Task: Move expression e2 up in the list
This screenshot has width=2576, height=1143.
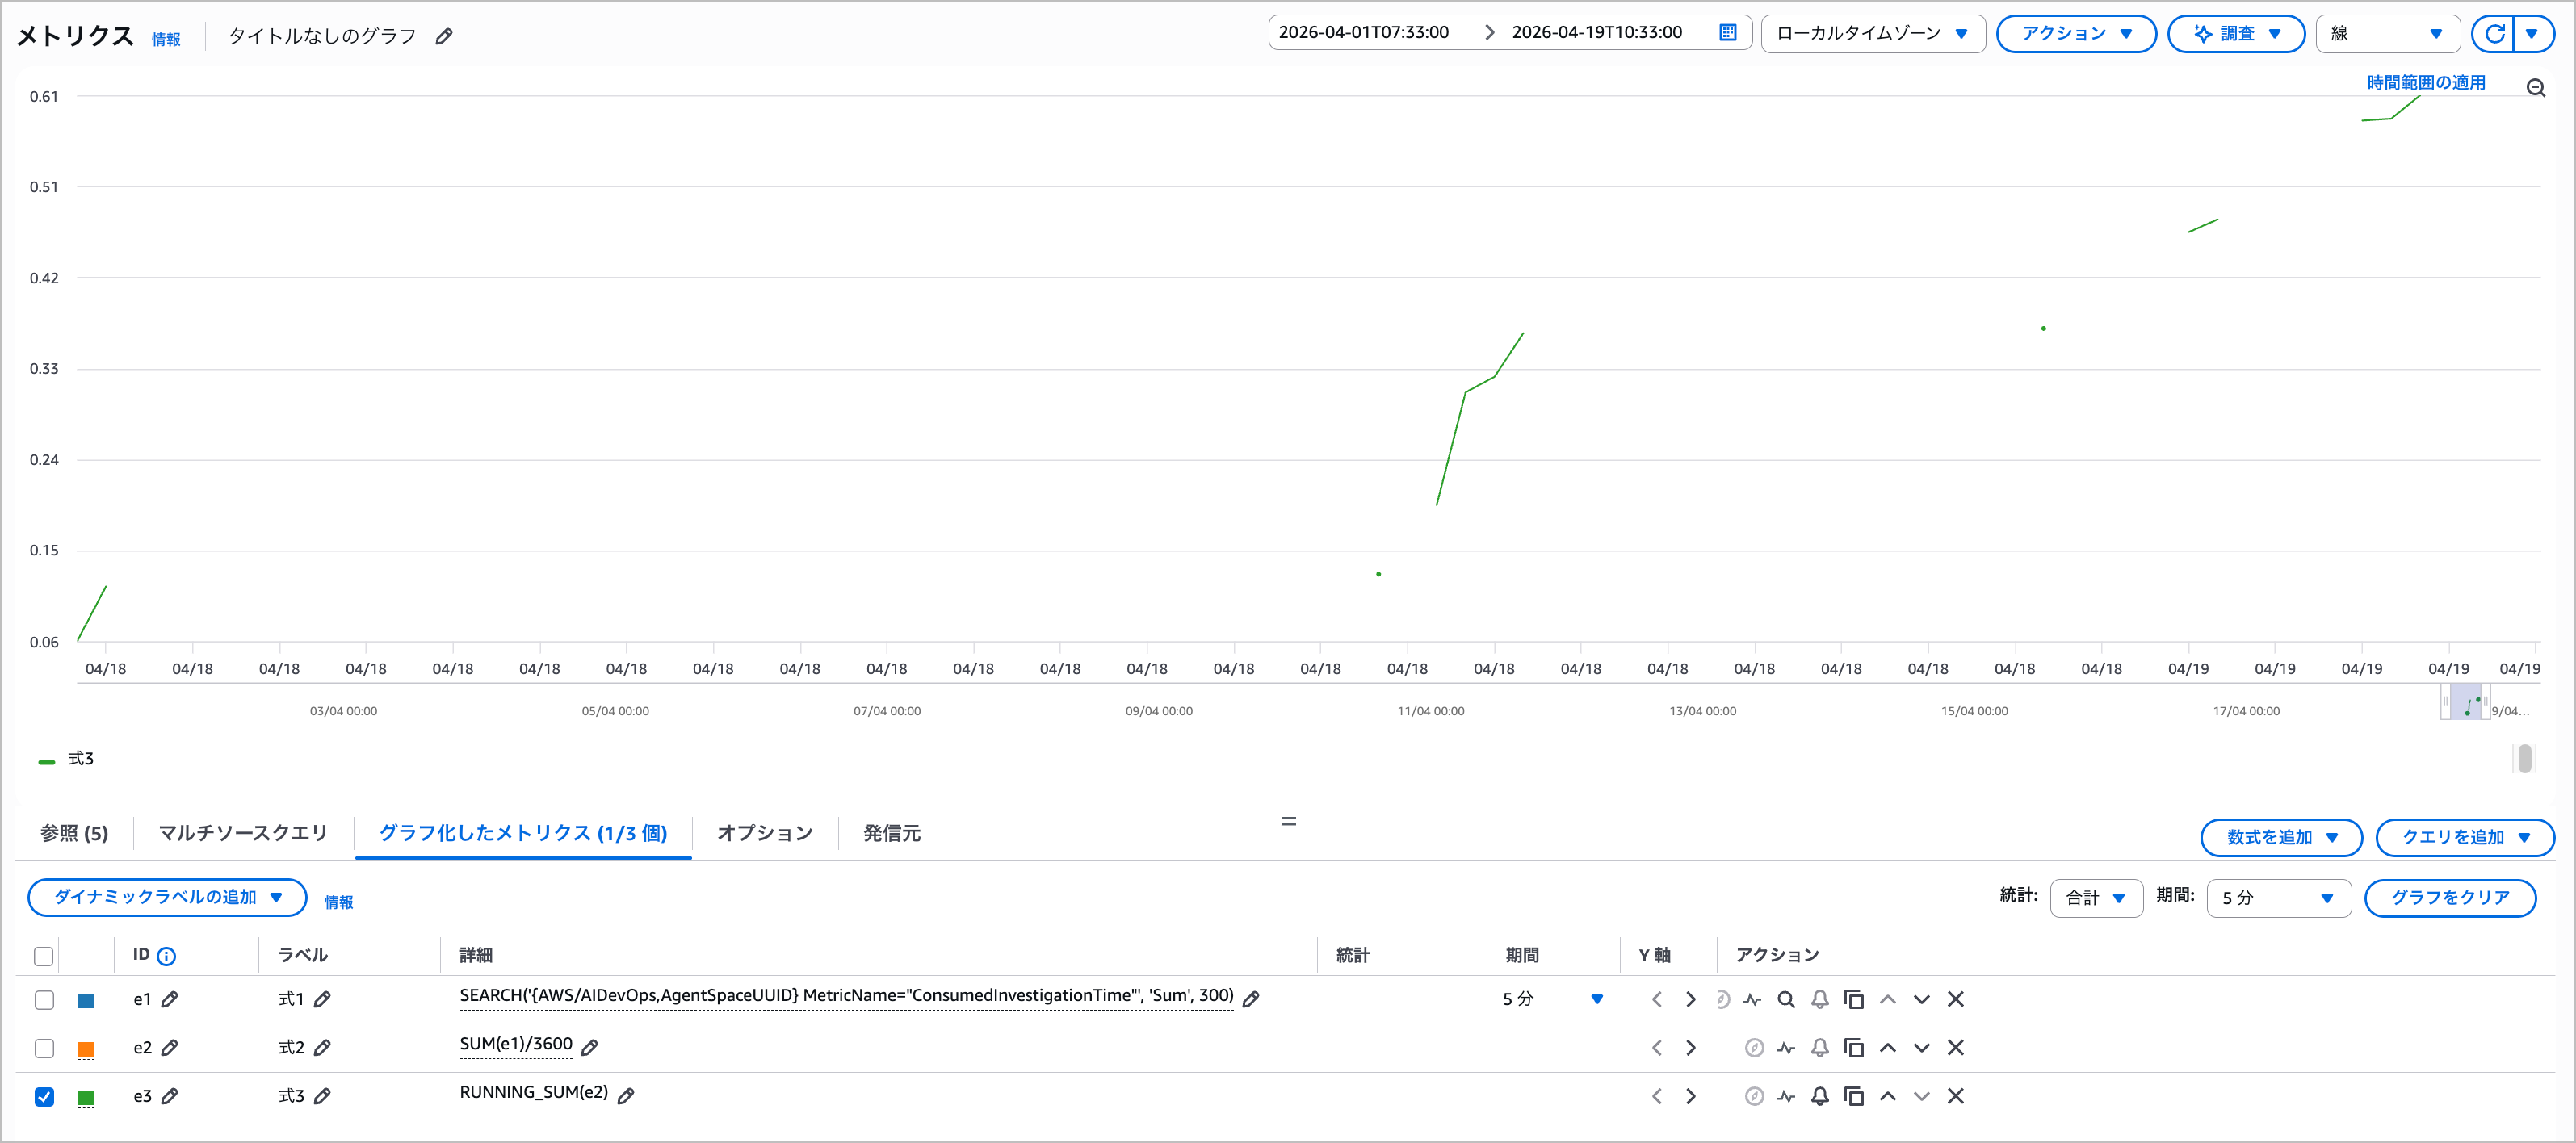Action: (1889, 1047)
